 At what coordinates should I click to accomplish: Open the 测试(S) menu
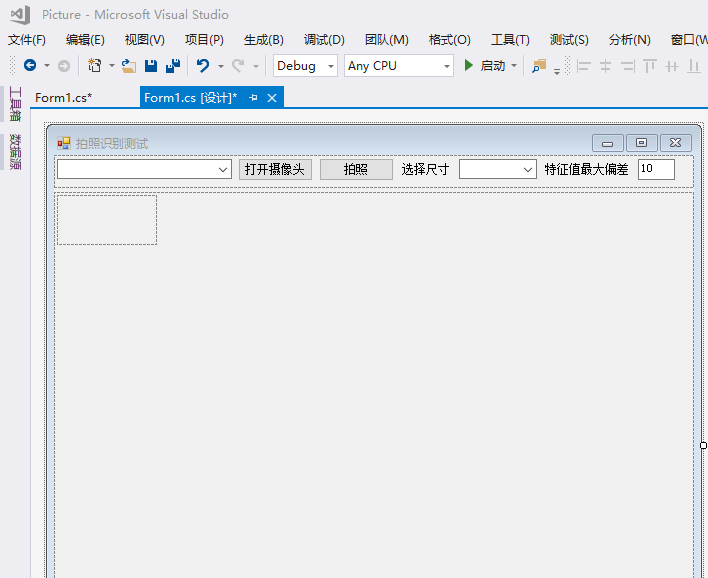click(x=569, y=40)
